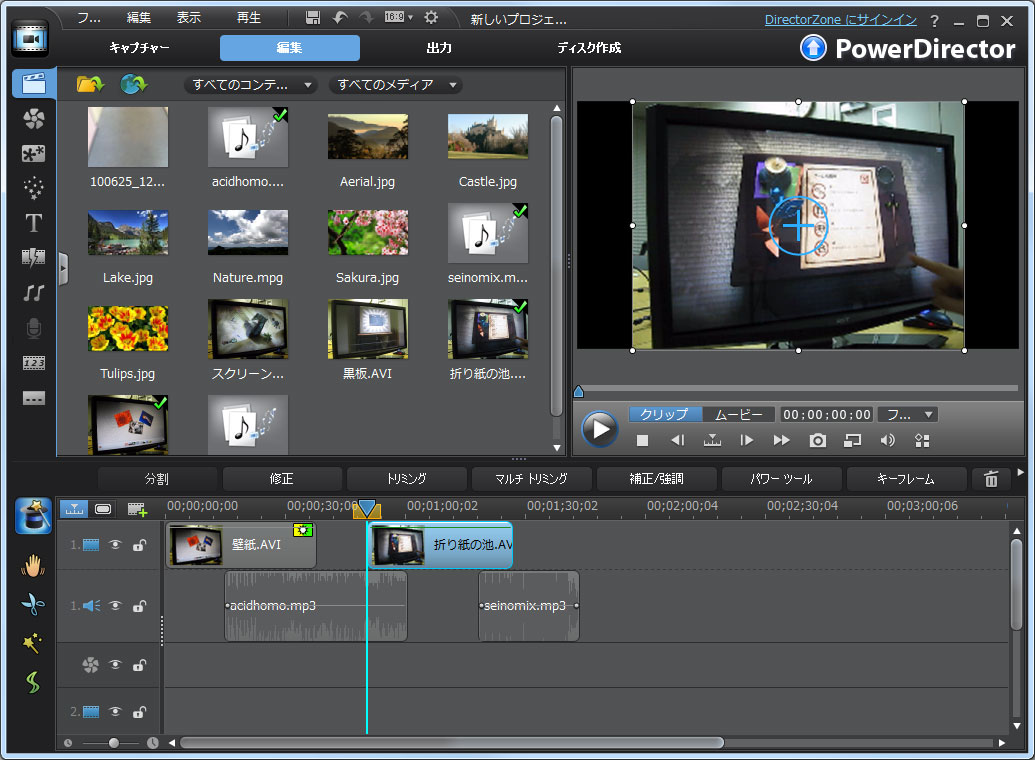
Task: Select the Voice-over microphone icon
Action: [33, 328]
